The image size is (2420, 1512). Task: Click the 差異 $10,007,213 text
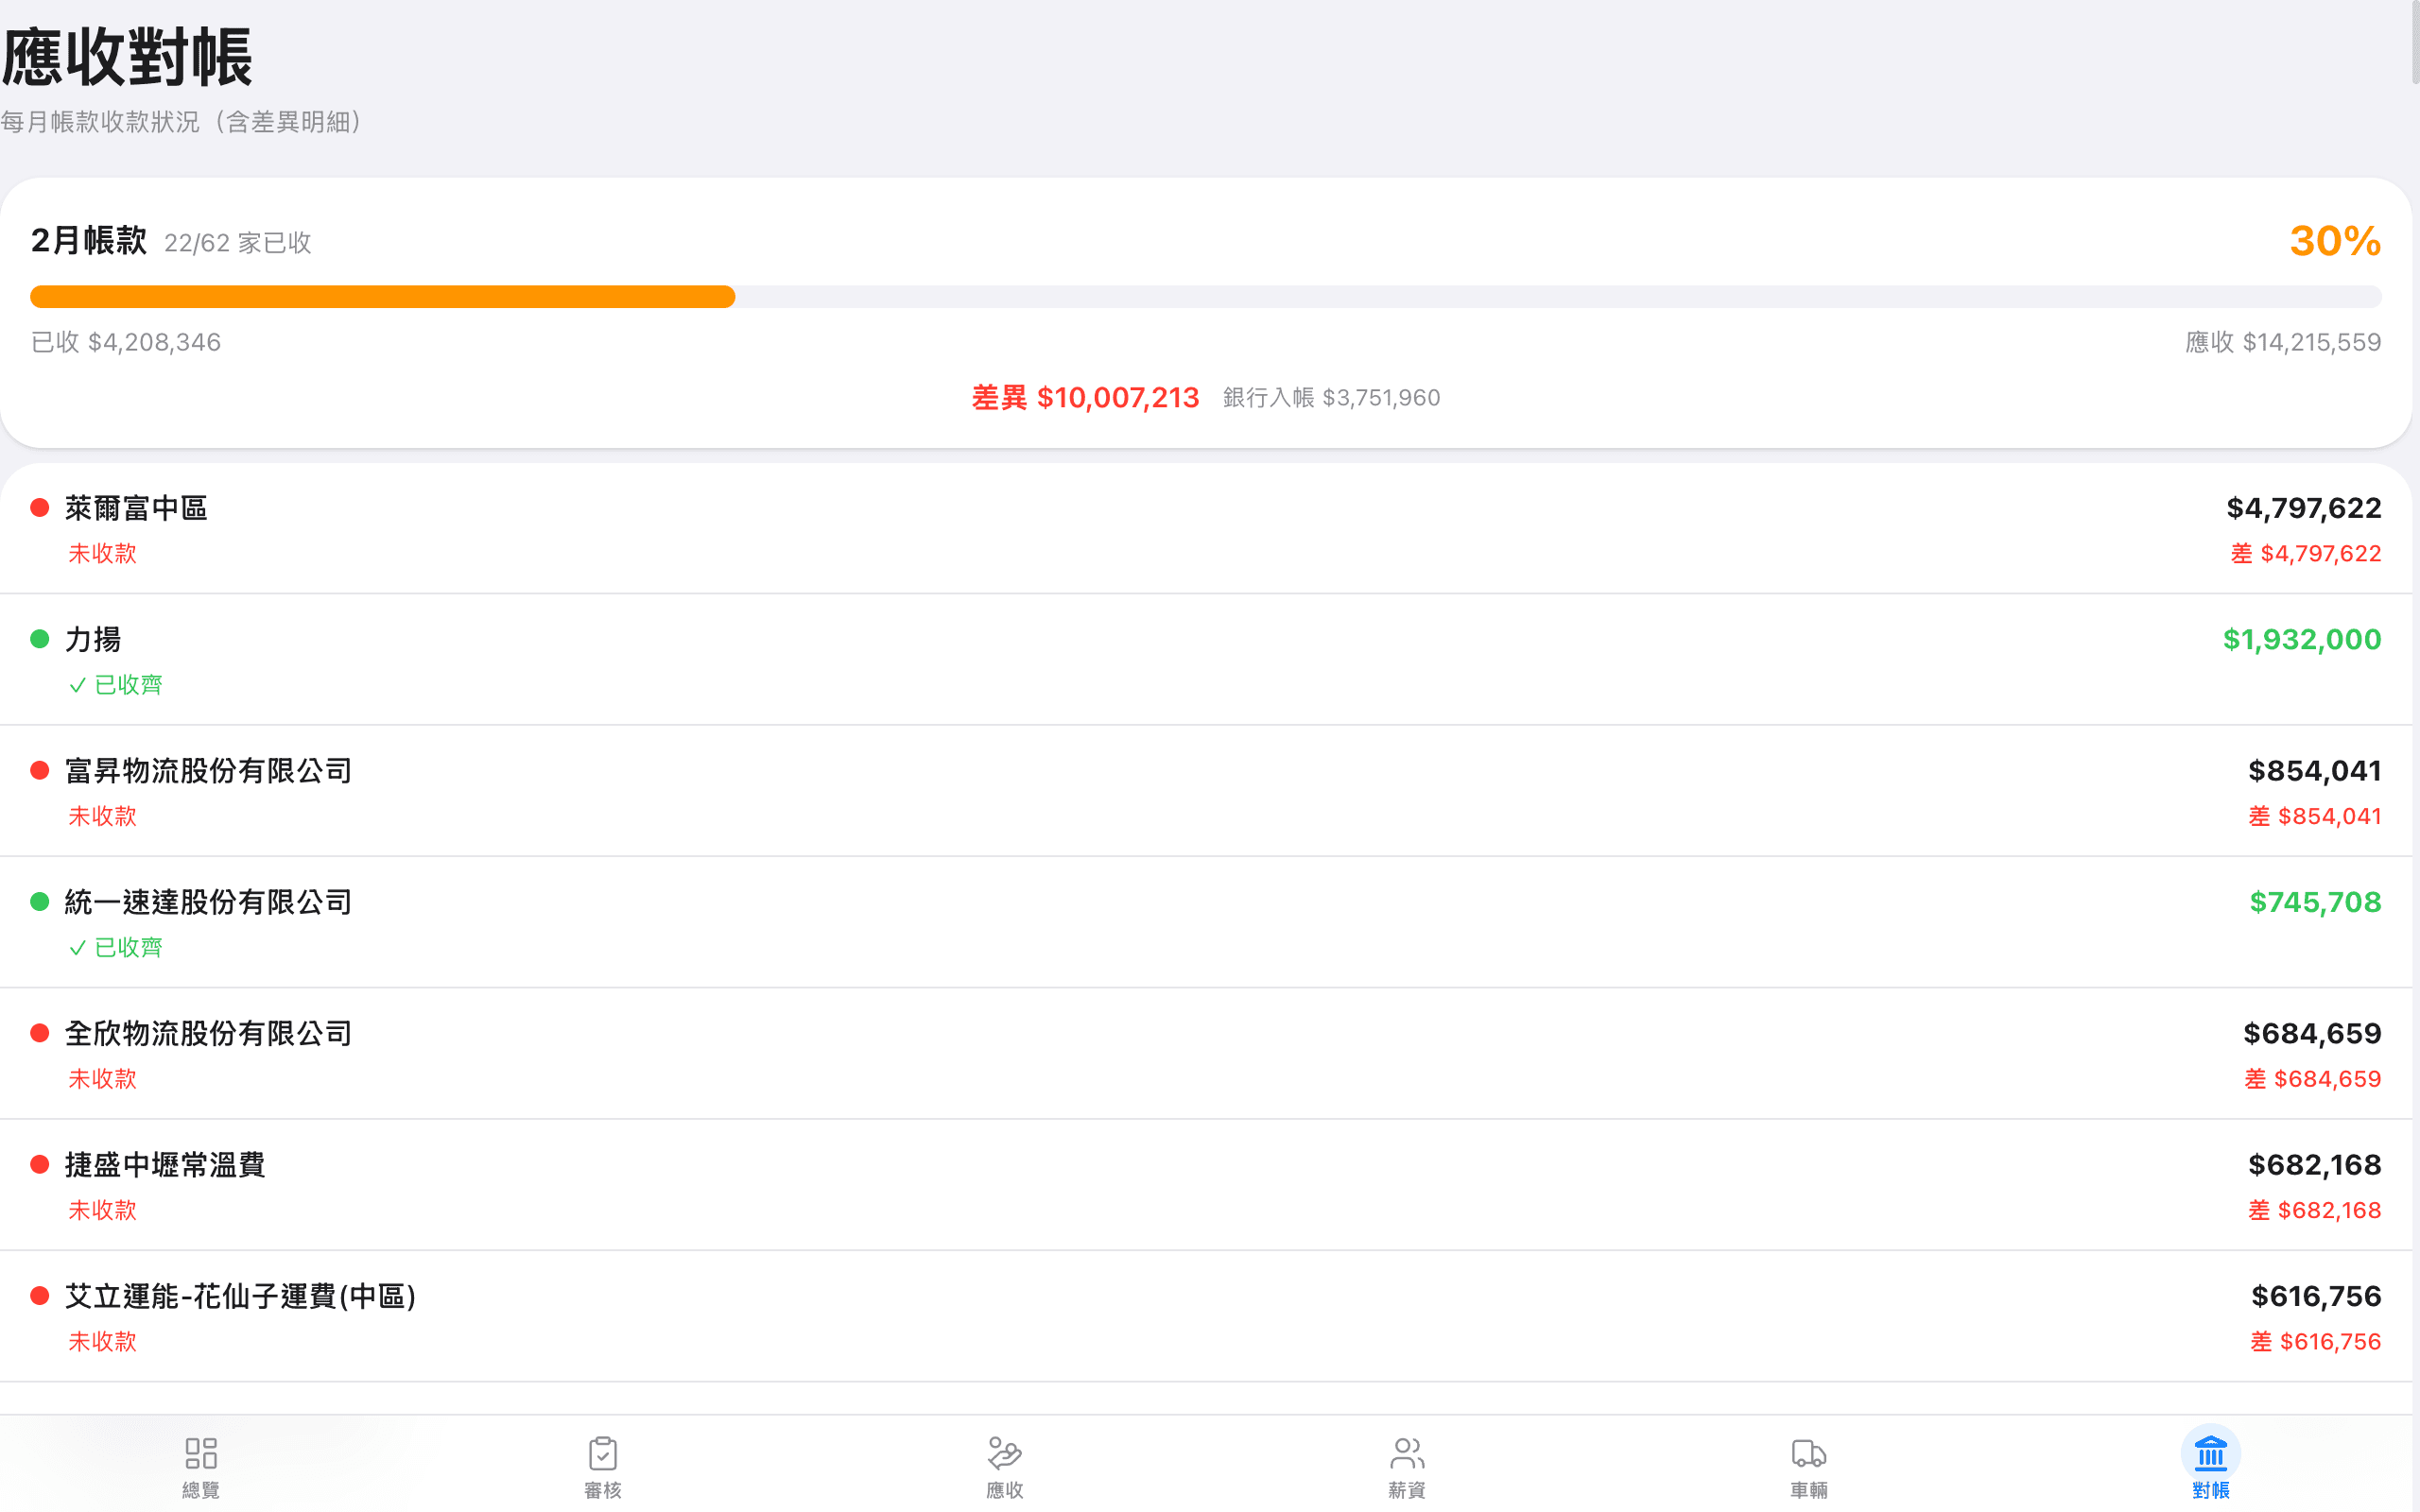click(1085, 398)
